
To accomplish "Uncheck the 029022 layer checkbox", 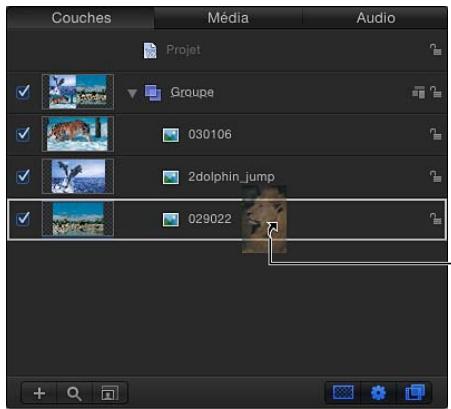I will click(23, 219).
